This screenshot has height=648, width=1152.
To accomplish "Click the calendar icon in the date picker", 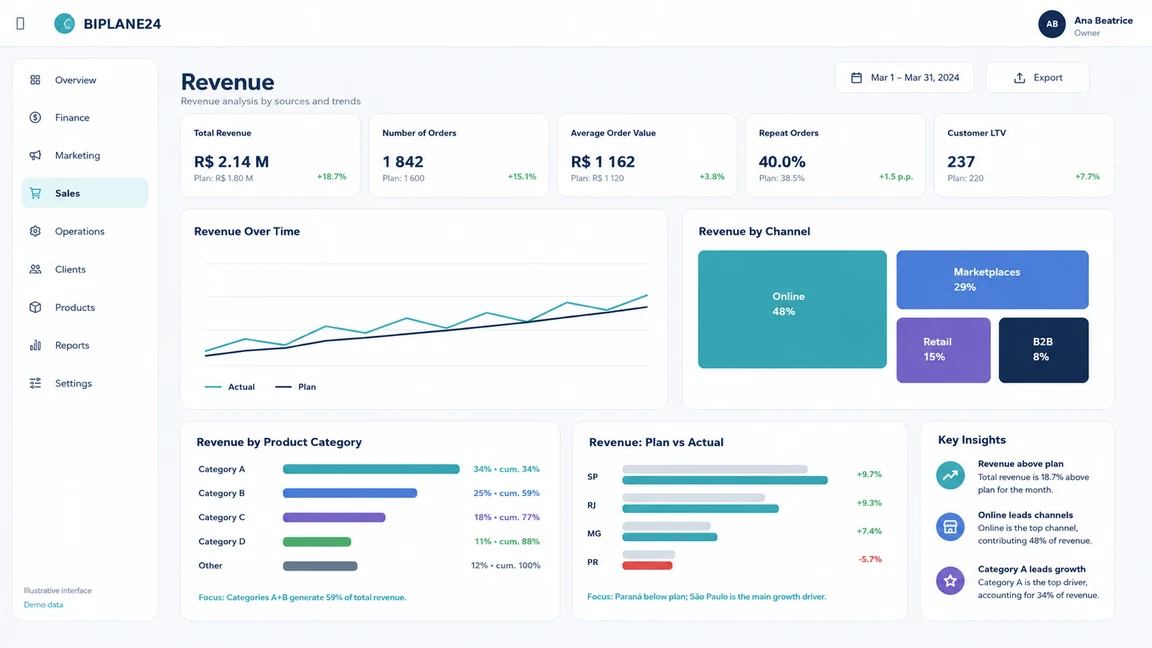I will tap(857, 78).
